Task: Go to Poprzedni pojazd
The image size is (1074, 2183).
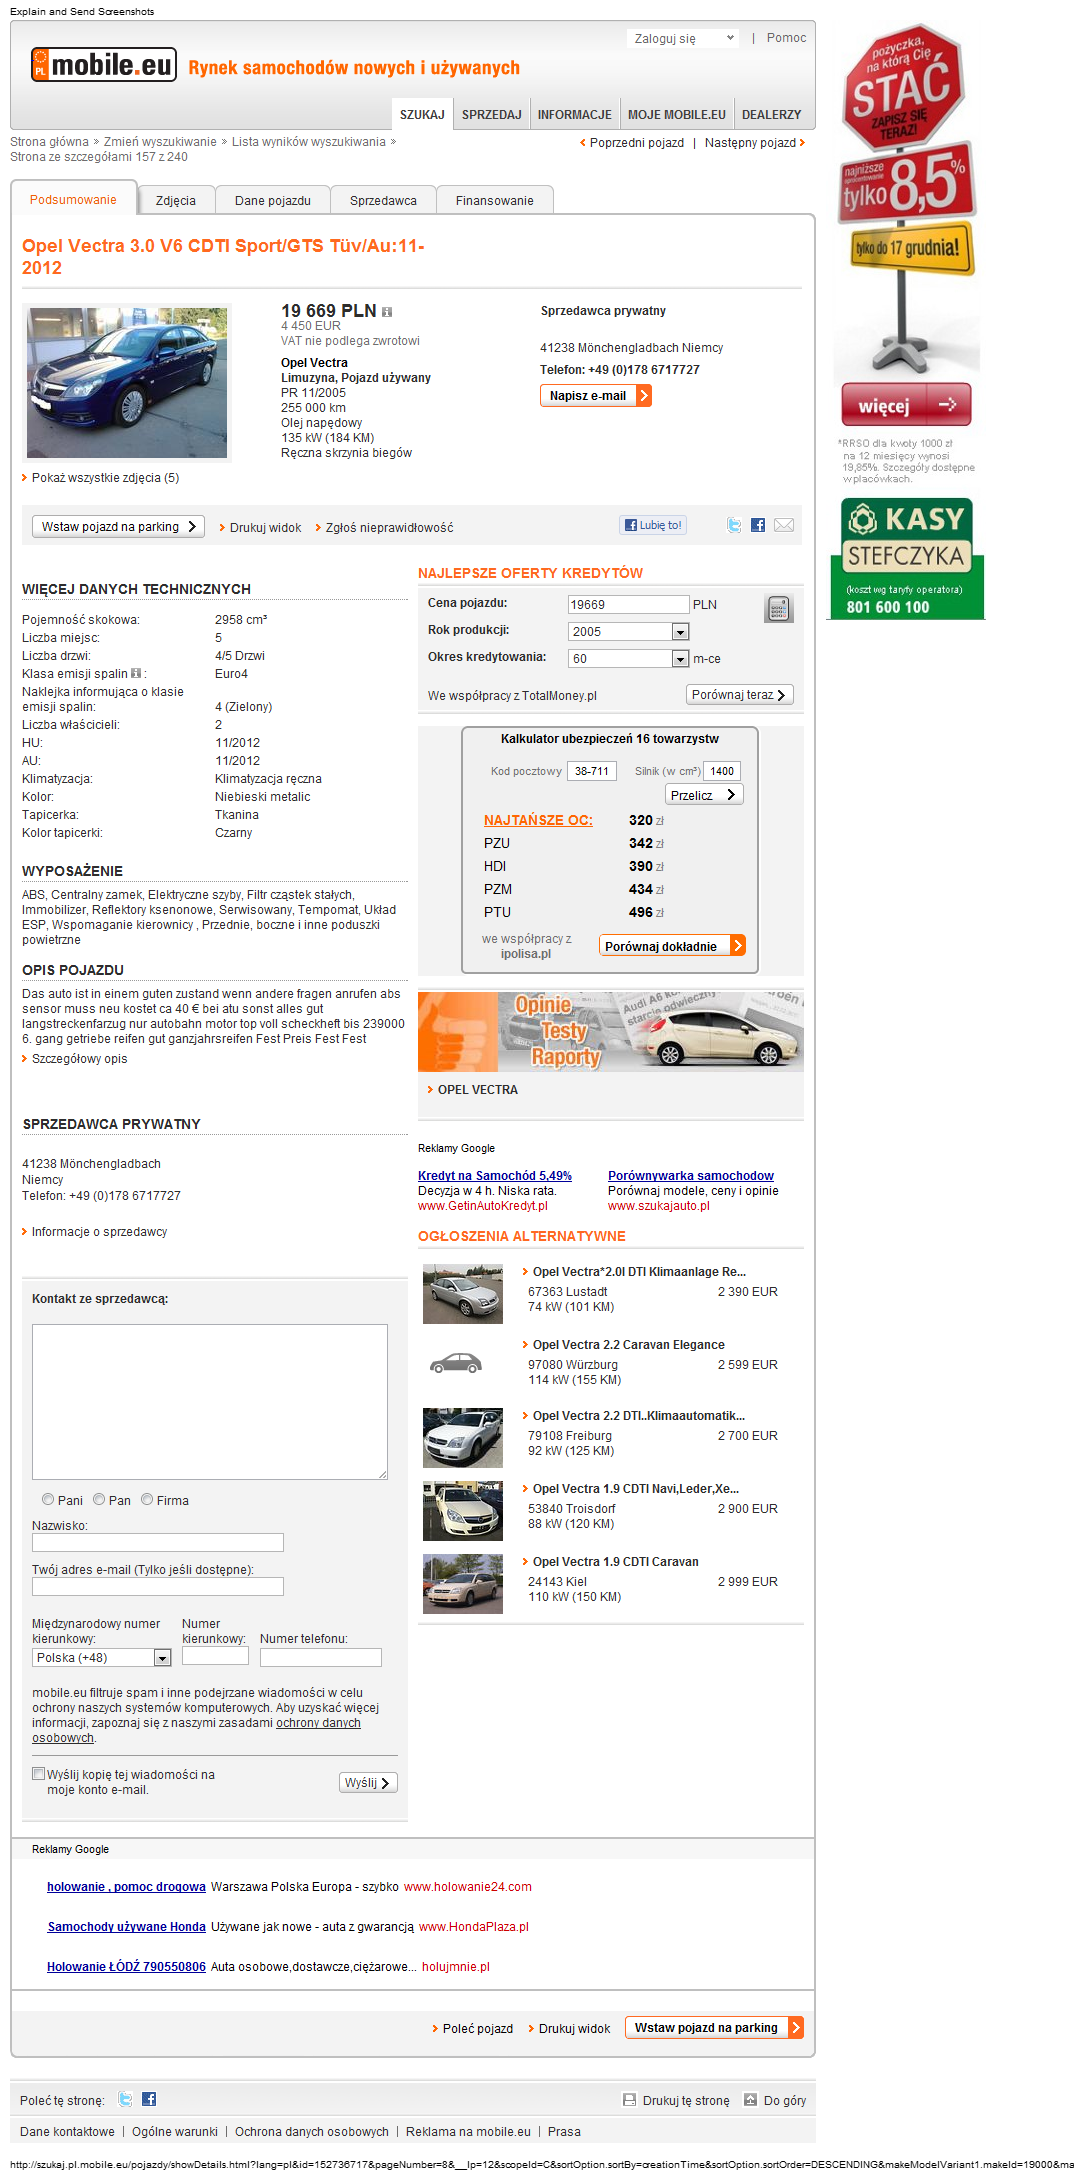Action: click(x=632, y=143)
